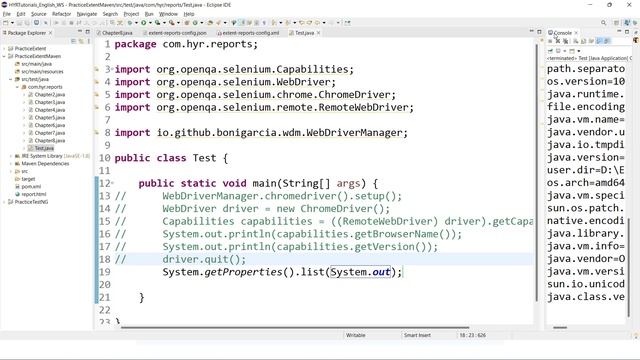Minimize the editor area
The width and height of the screenshot is (640, 360).
531,31
